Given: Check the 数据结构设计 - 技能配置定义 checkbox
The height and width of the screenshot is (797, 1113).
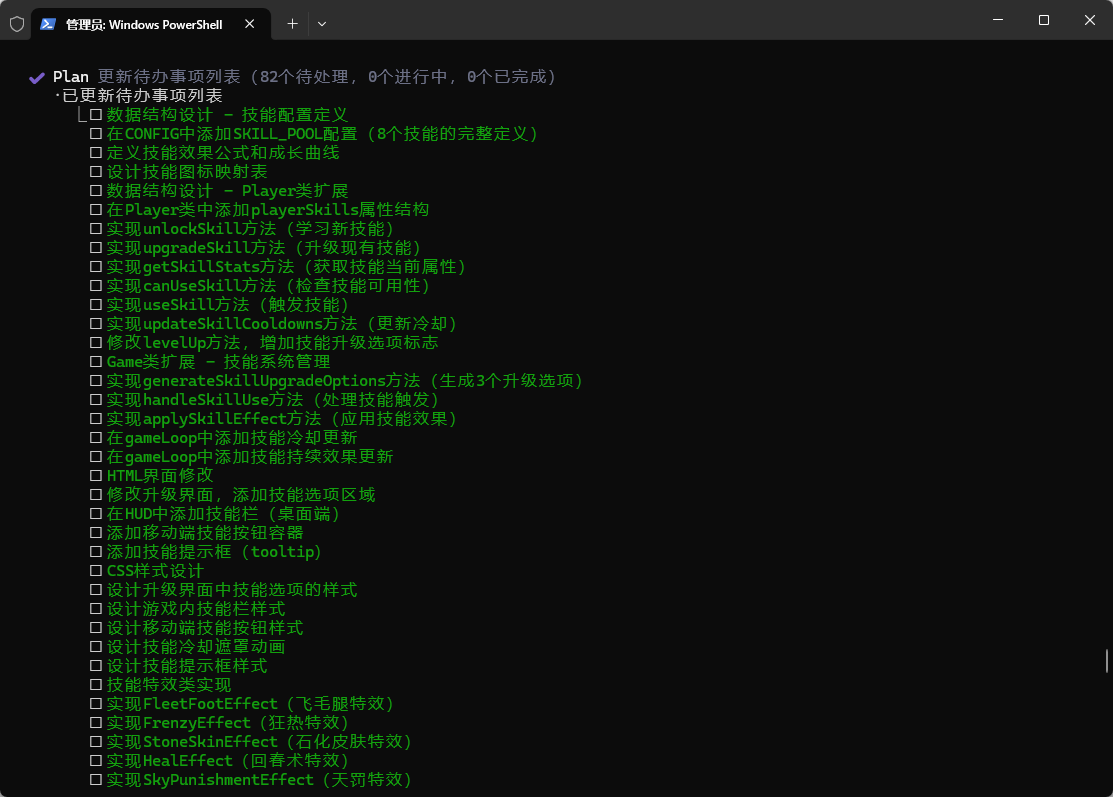Looking at the screenshot, I should [96, 114].
